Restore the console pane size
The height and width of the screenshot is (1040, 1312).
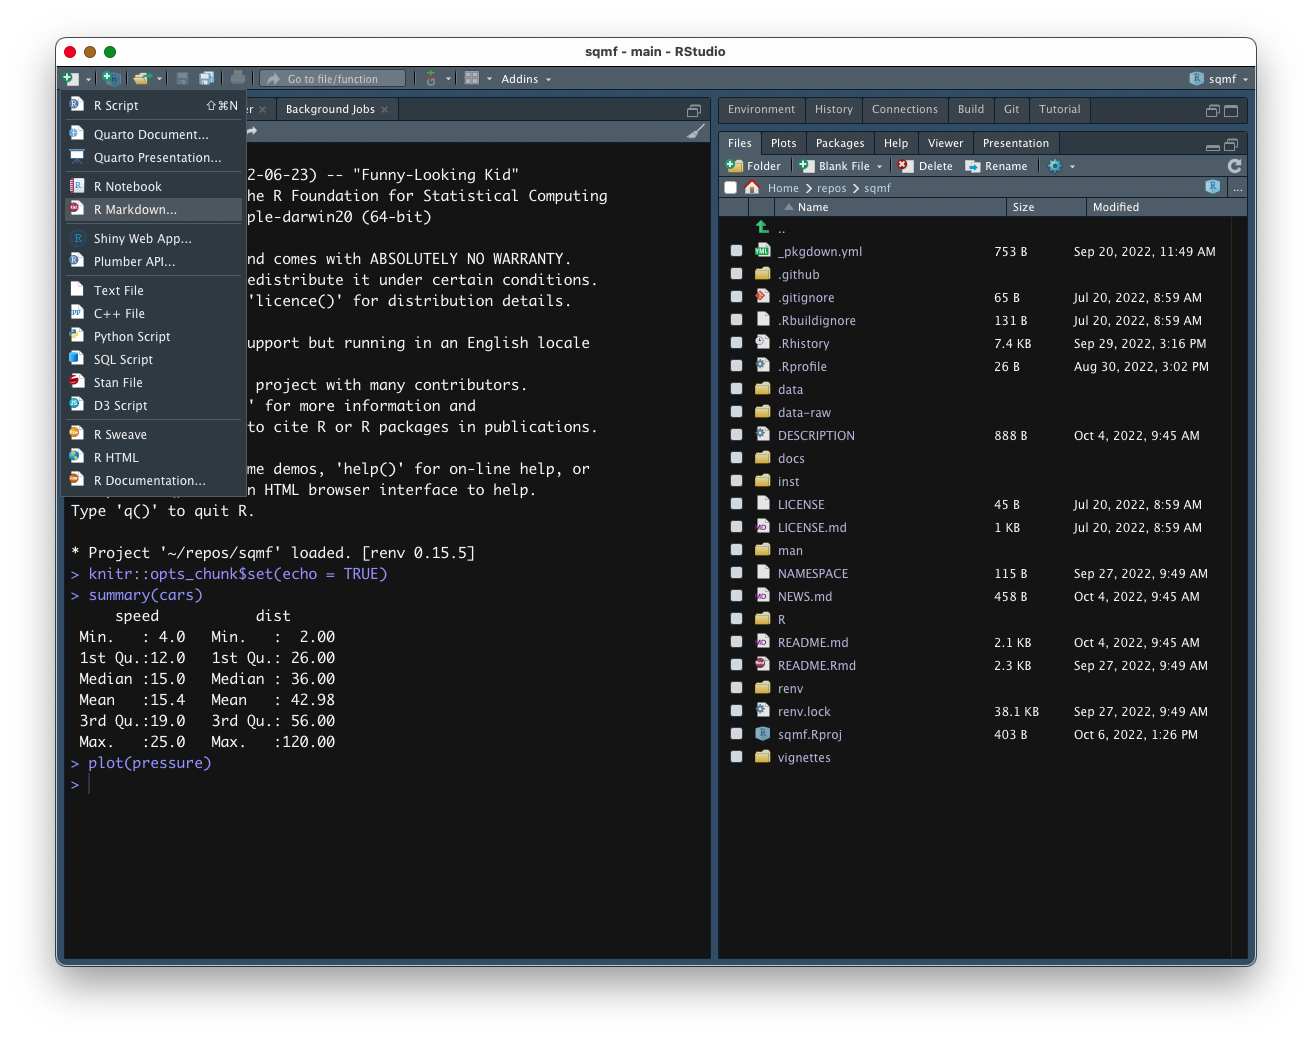[694, 110]
